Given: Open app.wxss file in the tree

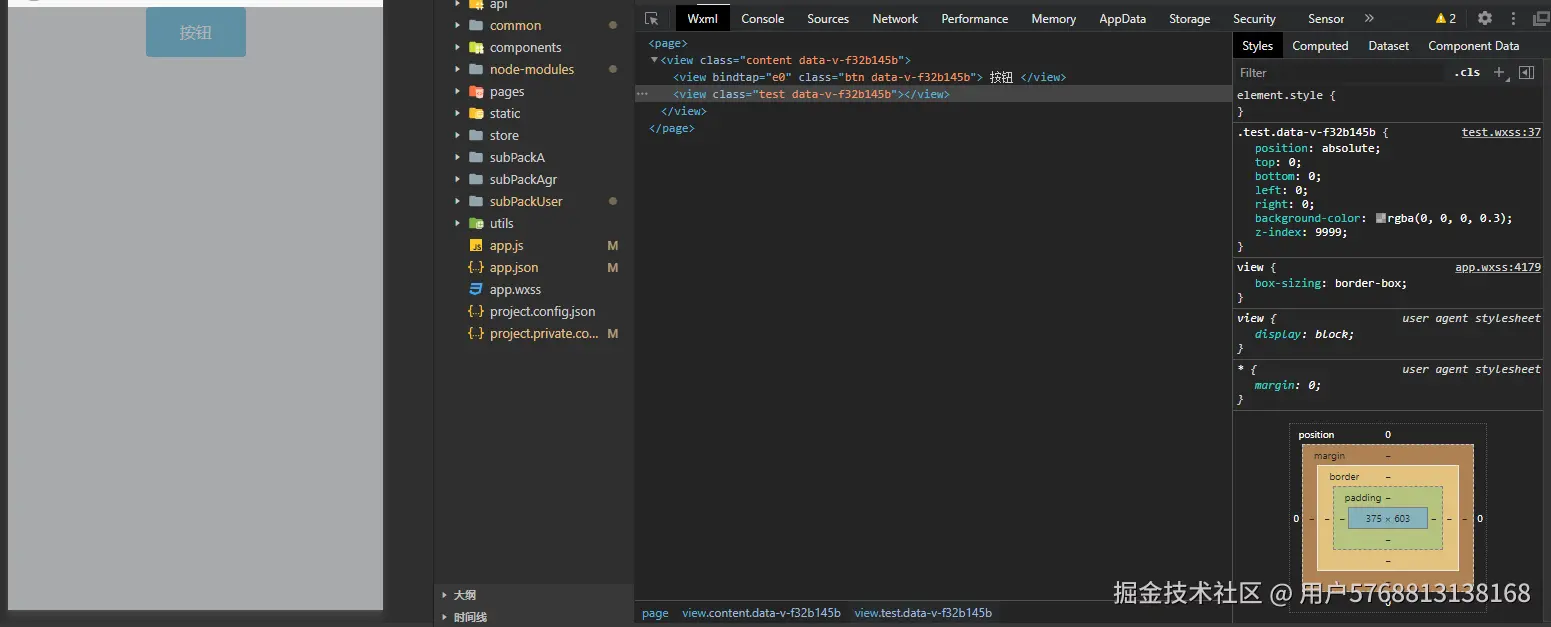Looking at the screenshot, I should coord(515,290).
